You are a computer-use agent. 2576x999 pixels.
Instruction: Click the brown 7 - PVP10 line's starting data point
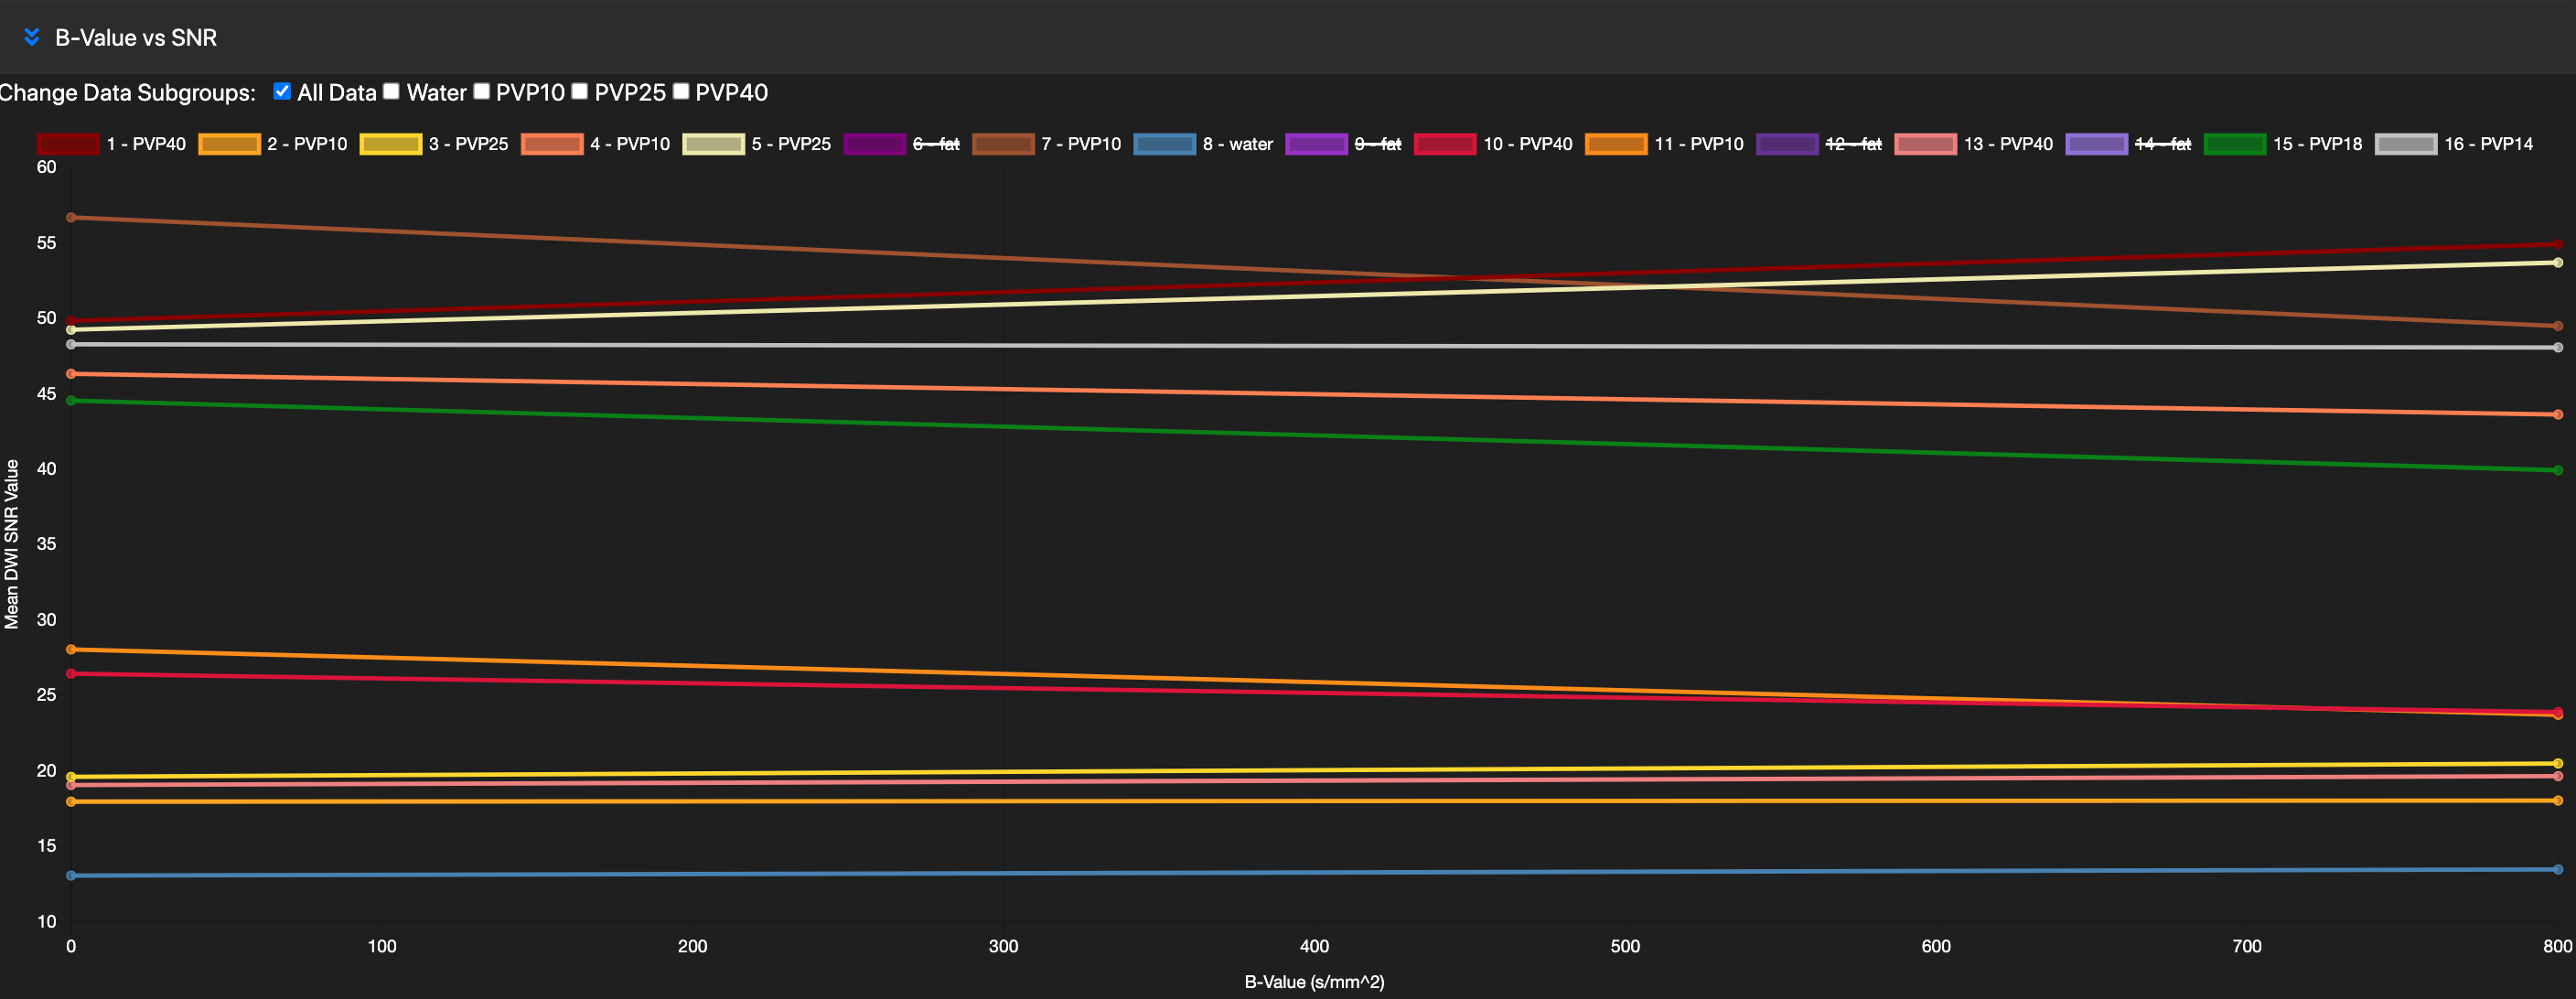[x=70, y=216]
